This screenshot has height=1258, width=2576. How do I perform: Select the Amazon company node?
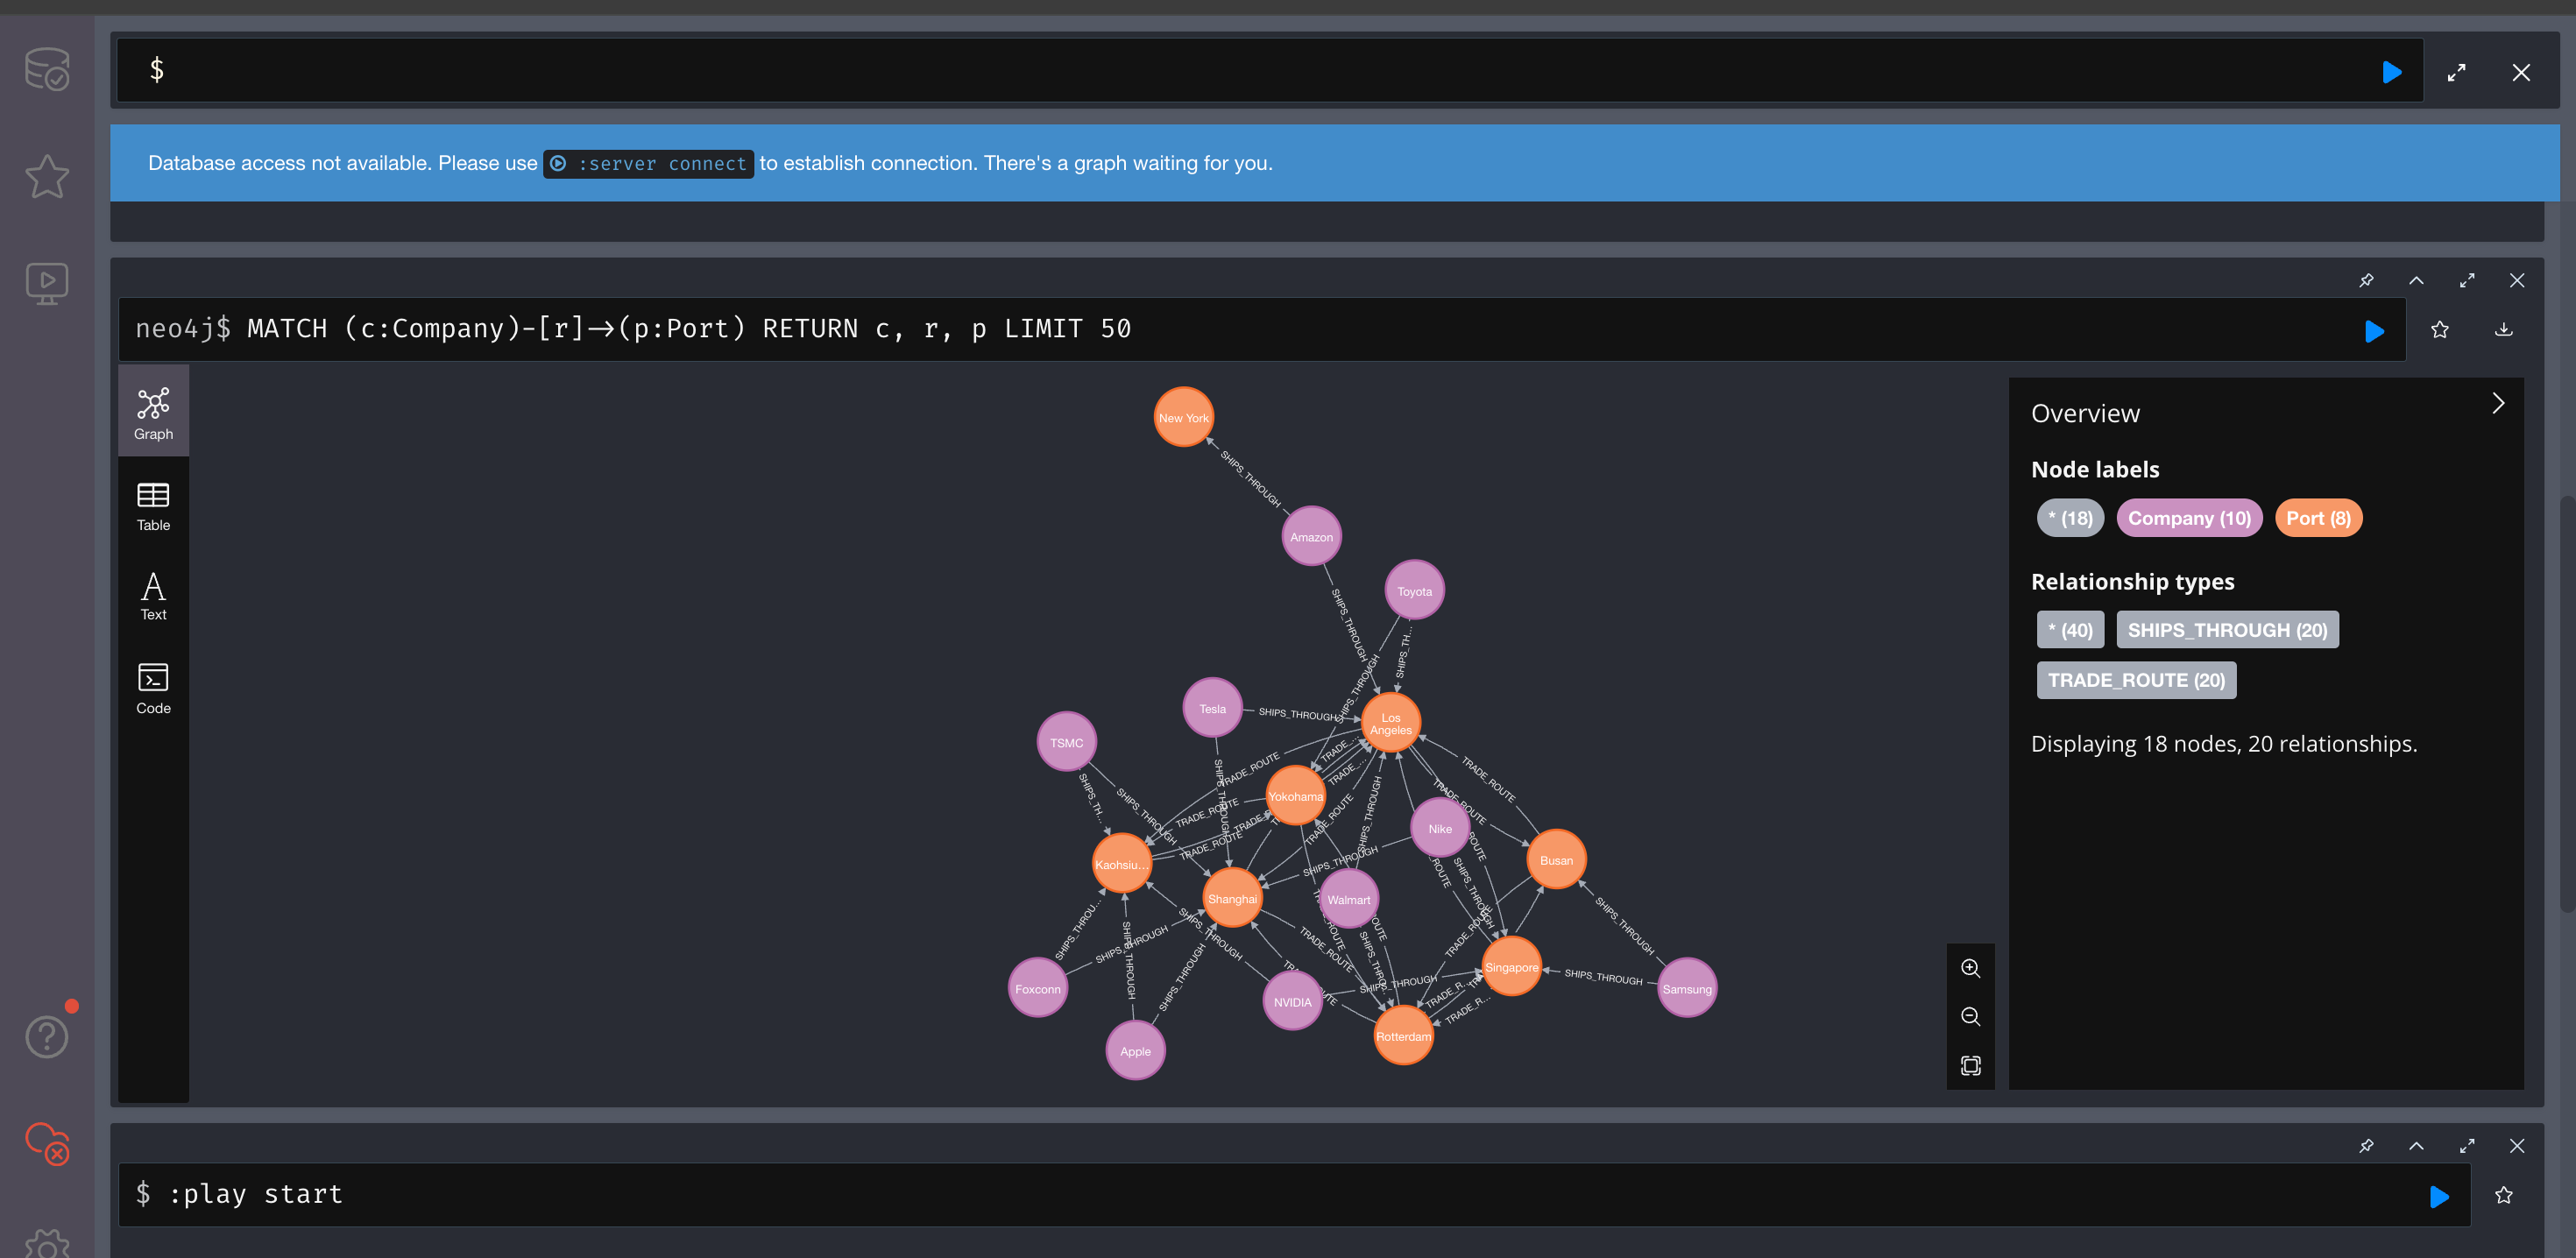click(x=1311, y=536)
